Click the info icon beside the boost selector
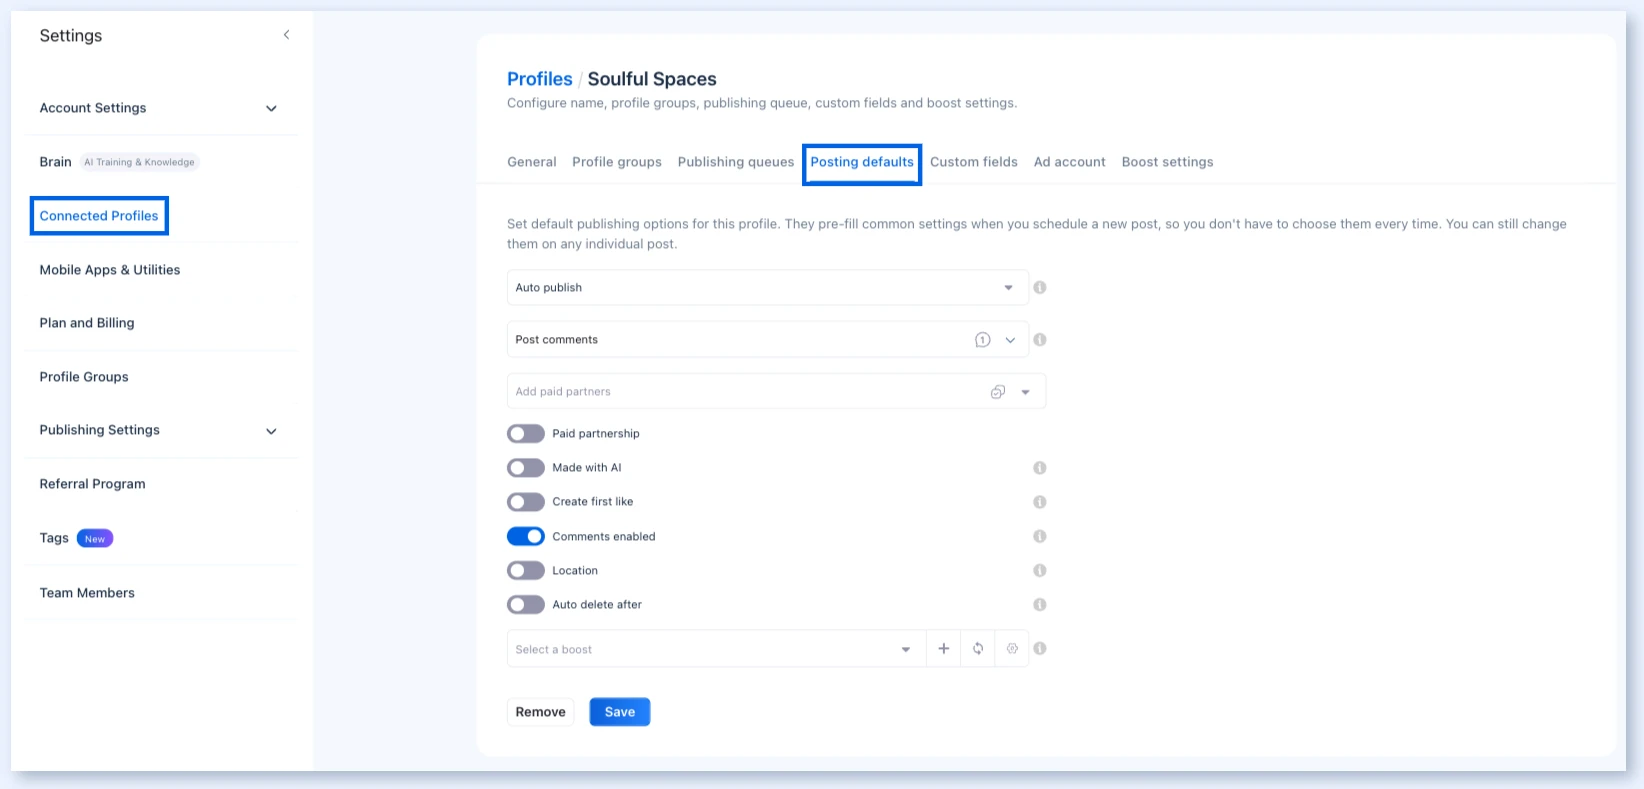1644x789 pixels. pos(1040,648)
